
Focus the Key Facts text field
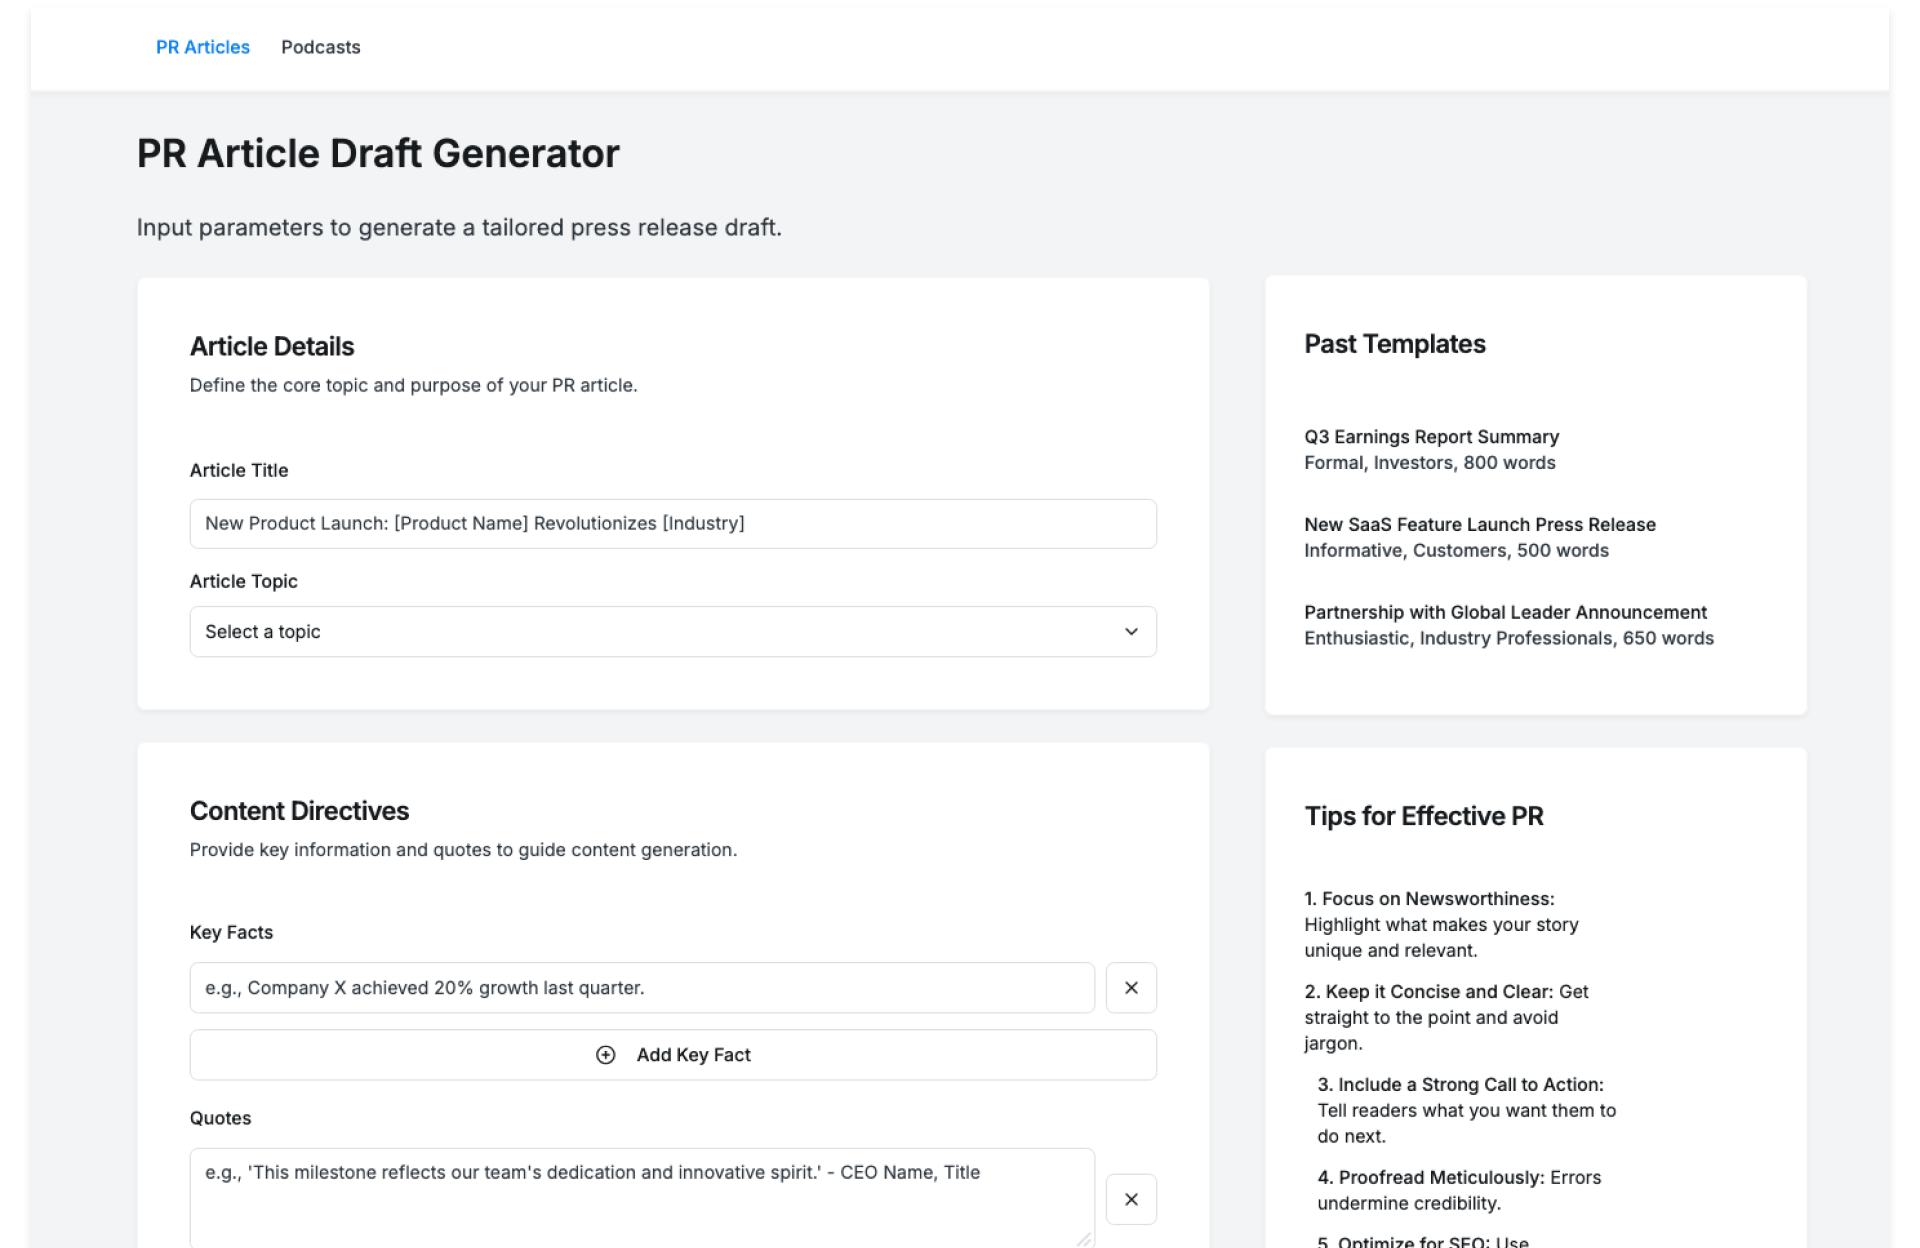coord(641,987)
